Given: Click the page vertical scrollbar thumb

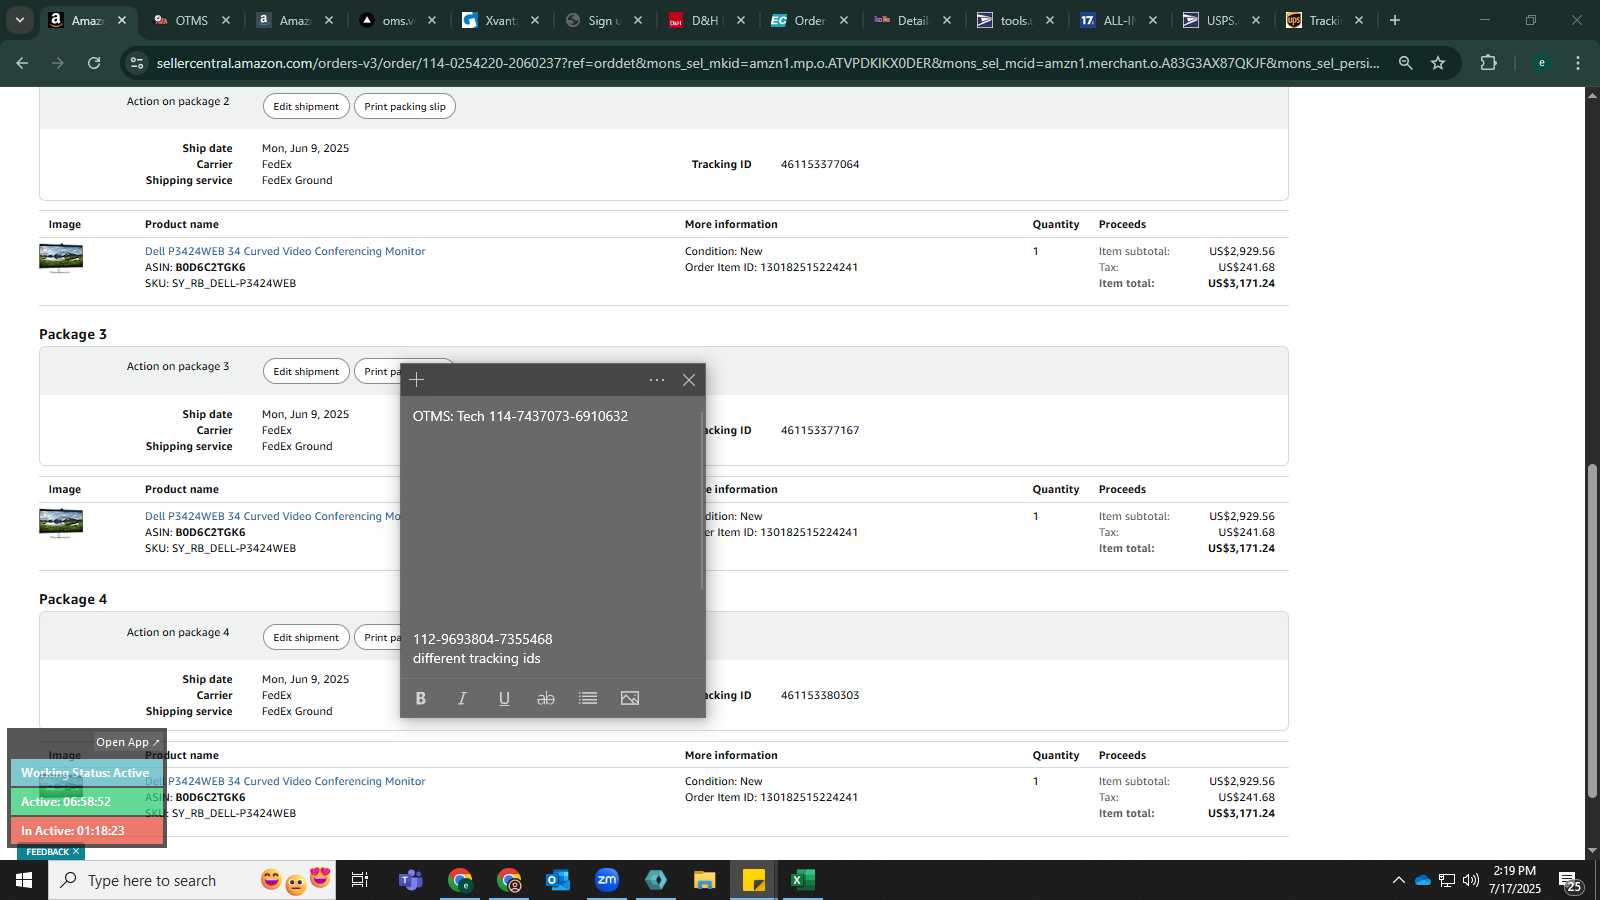Looking at the screenshot, I should [1592, 630].
